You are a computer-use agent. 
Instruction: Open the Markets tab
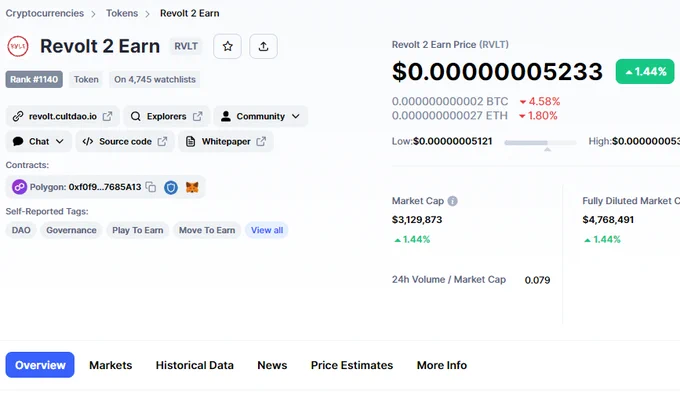click(111, 365)
